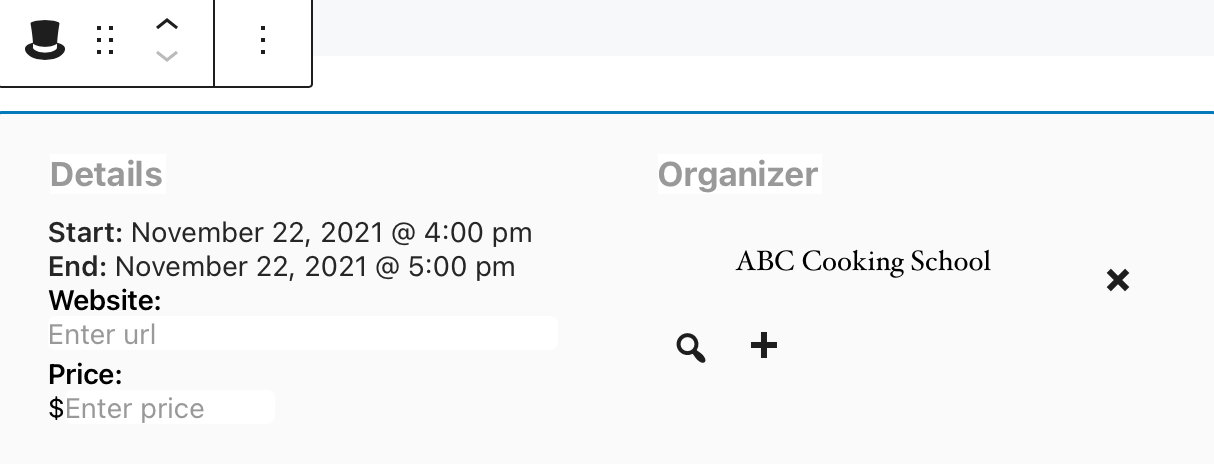Remove ABC Cooking School organizer
1214x464 pixels.
(1118, 280)
